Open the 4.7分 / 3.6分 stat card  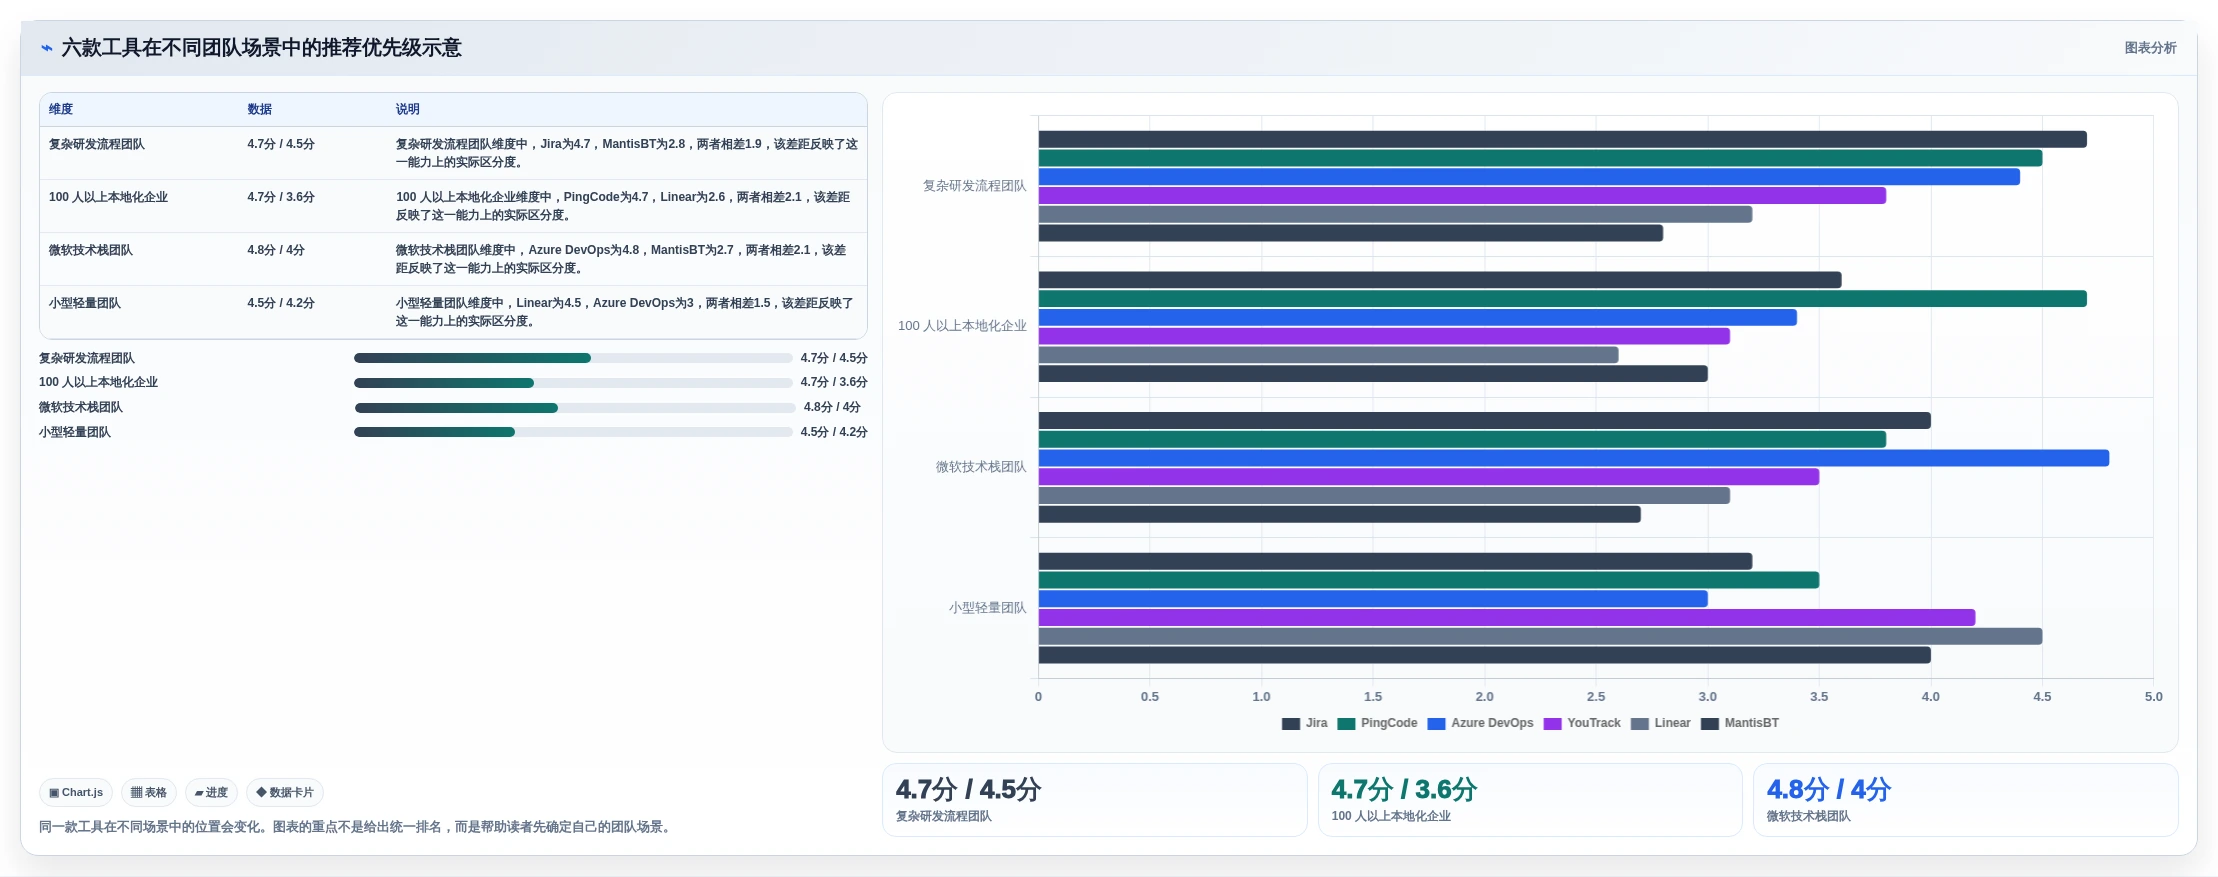pos(1530,800)
